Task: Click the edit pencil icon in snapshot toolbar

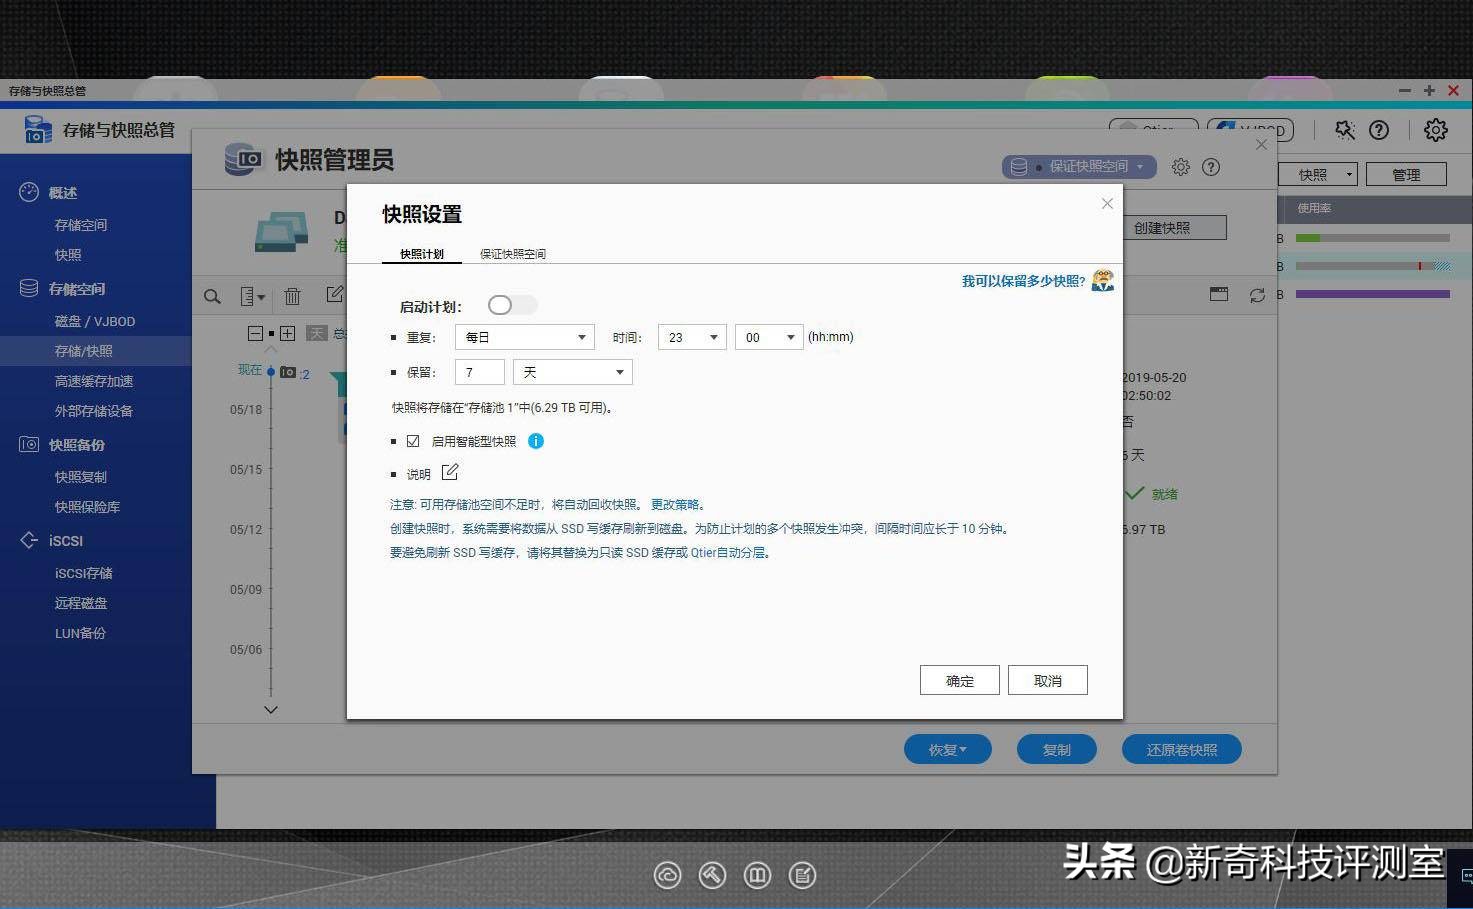Action: click(332, 294)
